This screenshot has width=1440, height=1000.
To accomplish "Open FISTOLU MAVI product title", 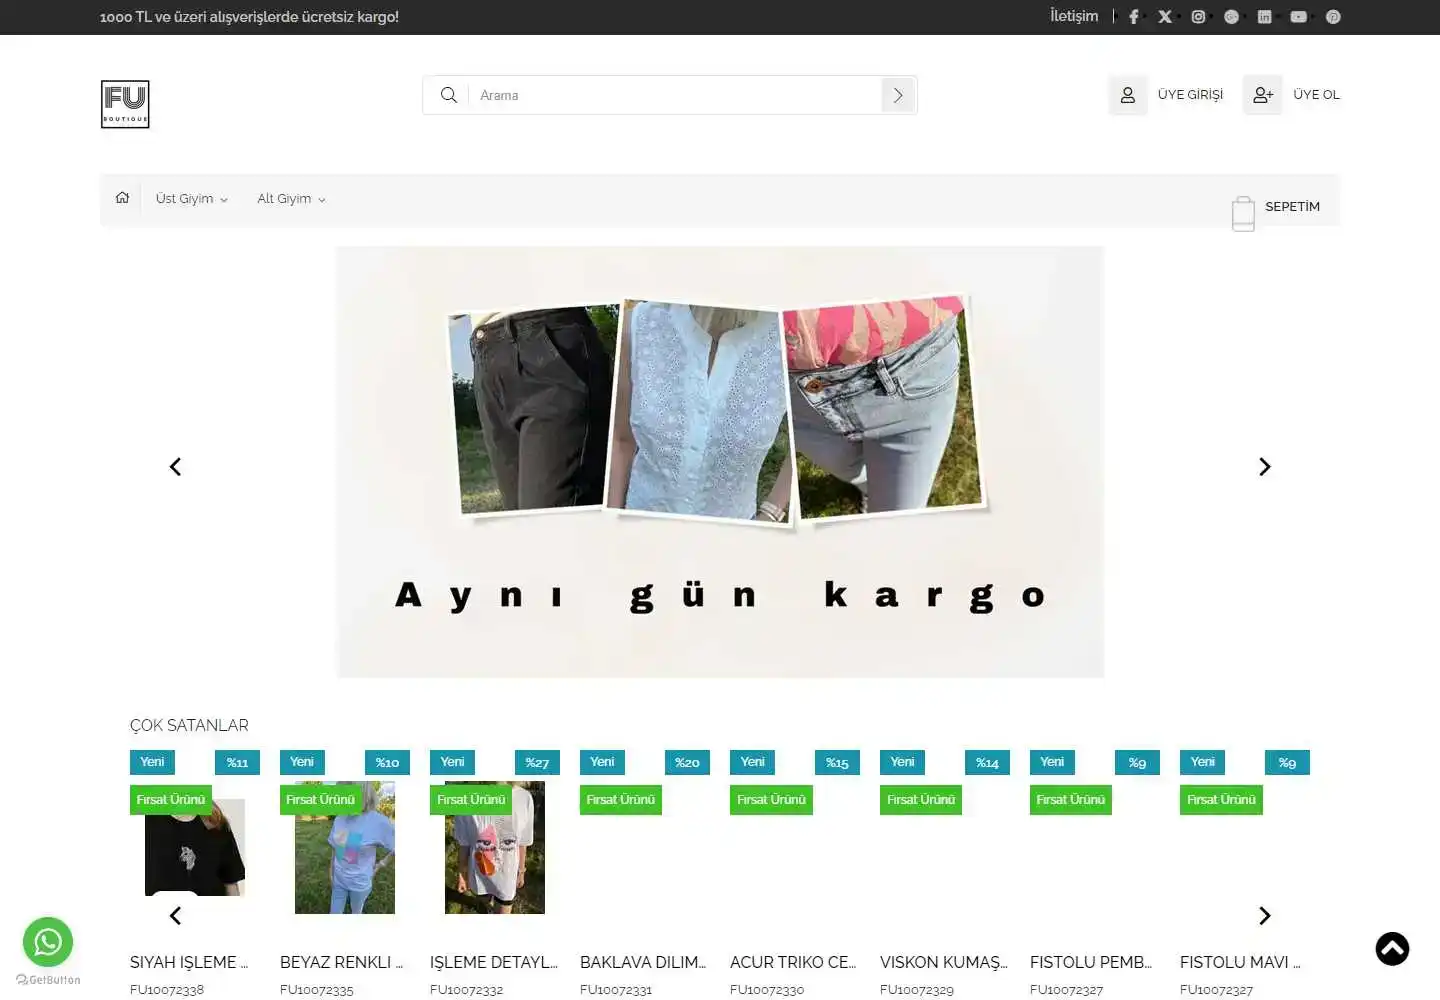I will coord(1240,962).
